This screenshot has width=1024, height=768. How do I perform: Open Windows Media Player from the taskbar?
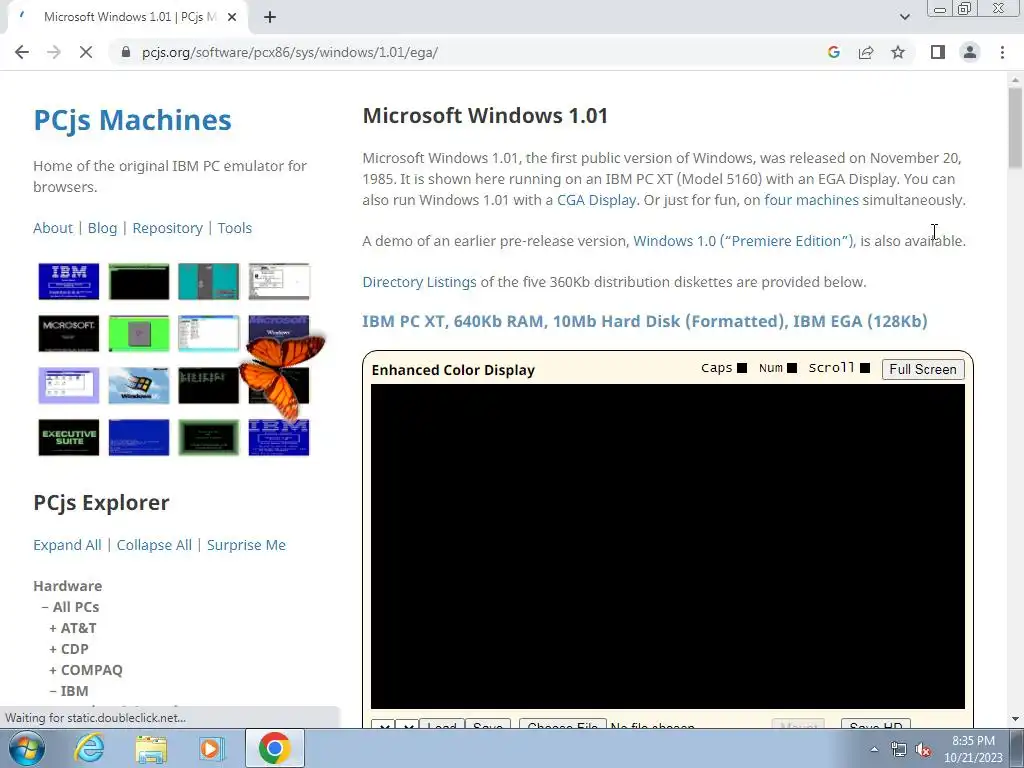212,748
